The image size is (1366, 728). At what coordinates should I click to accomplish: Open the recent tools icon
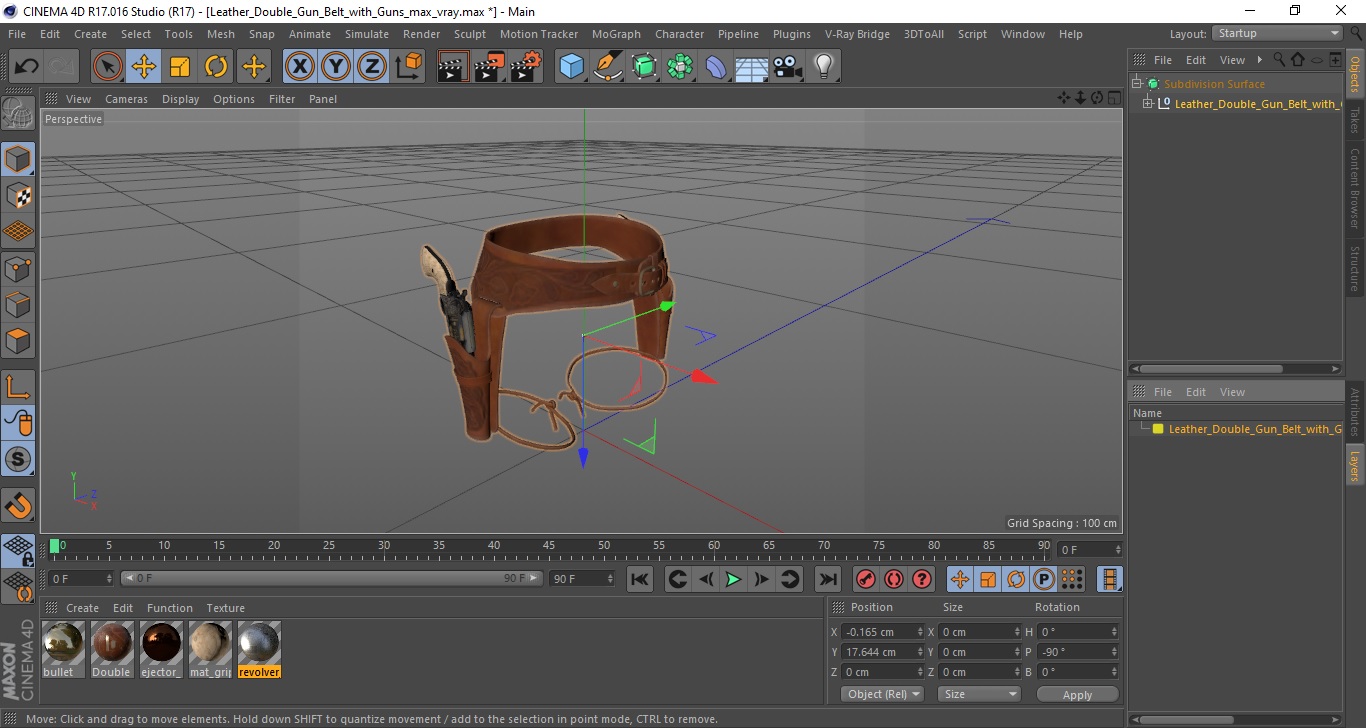click(253, 67)
